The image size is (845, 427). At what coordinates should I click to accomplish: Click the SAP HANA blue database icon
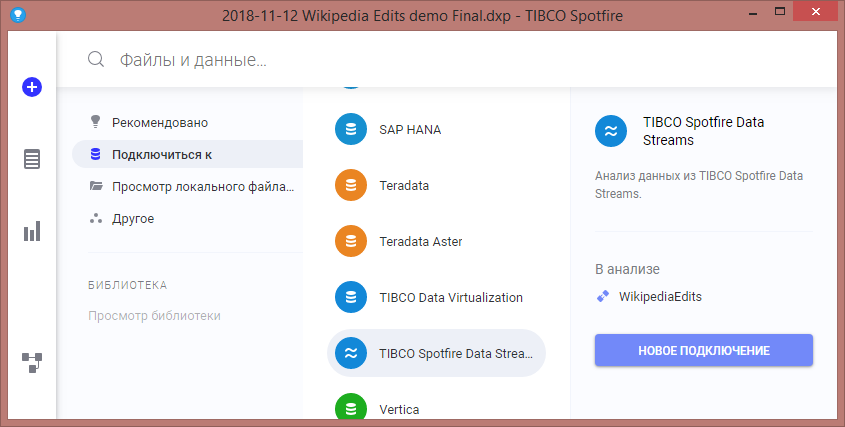(x=351, y=129)
